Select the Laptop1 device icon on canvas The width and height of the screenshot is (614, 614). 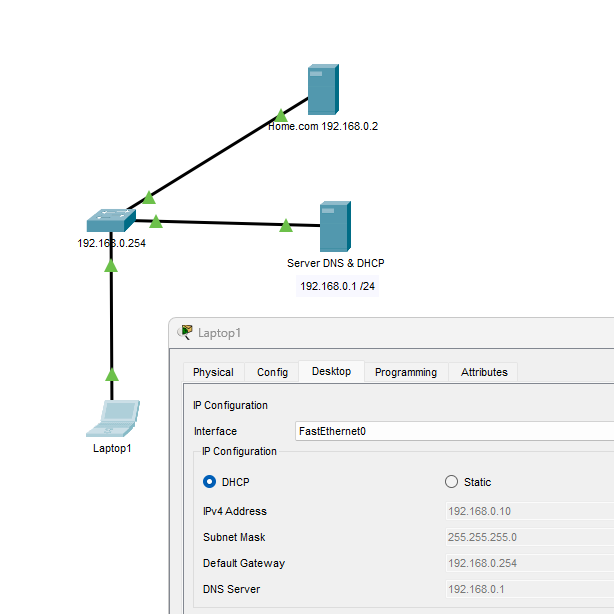113,419
